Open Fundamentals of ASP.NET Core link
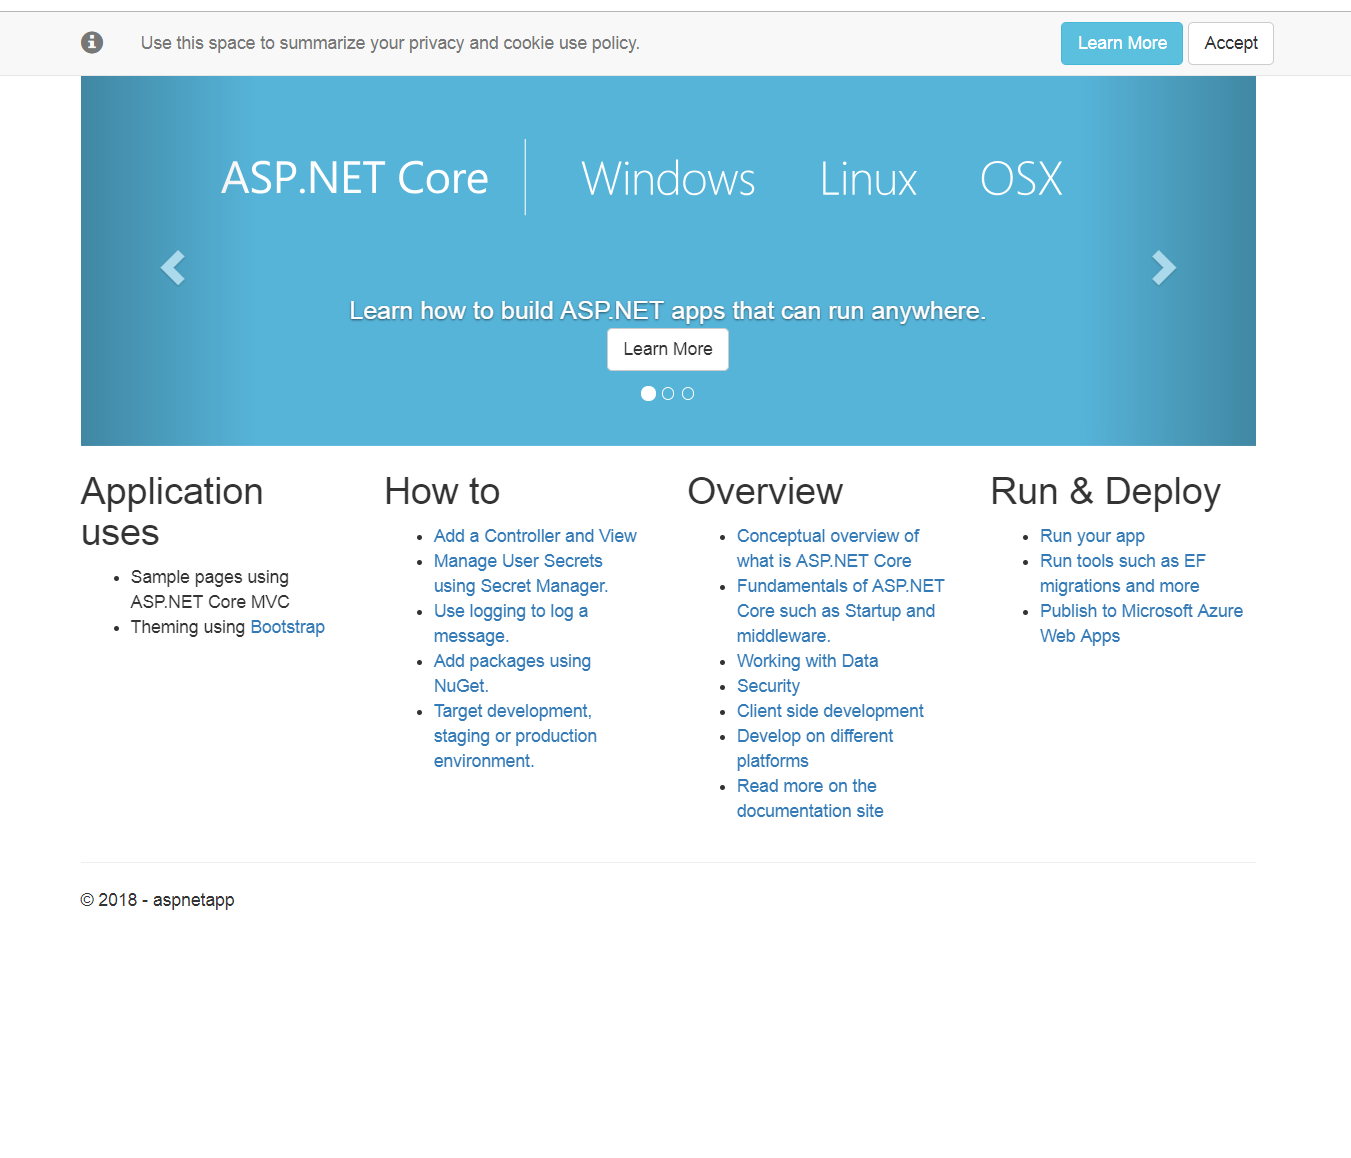1351x1158 pixels. 840,611
